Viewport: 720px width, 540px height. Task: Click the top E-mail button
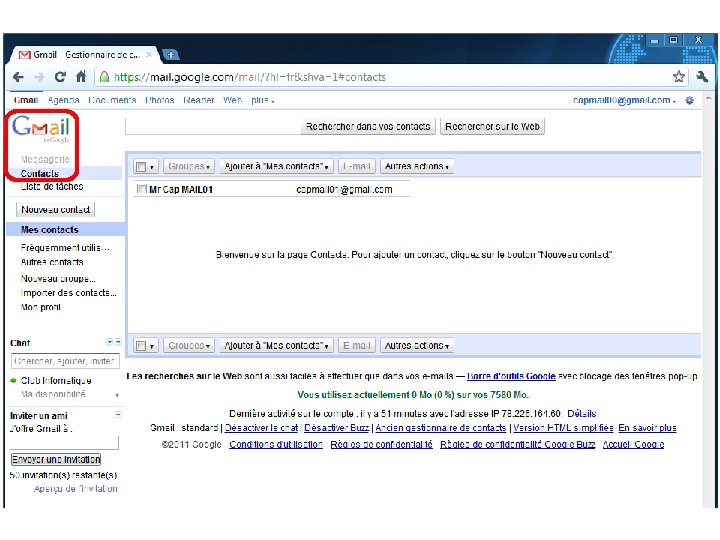pyautogui.click(x=357, y=166)
